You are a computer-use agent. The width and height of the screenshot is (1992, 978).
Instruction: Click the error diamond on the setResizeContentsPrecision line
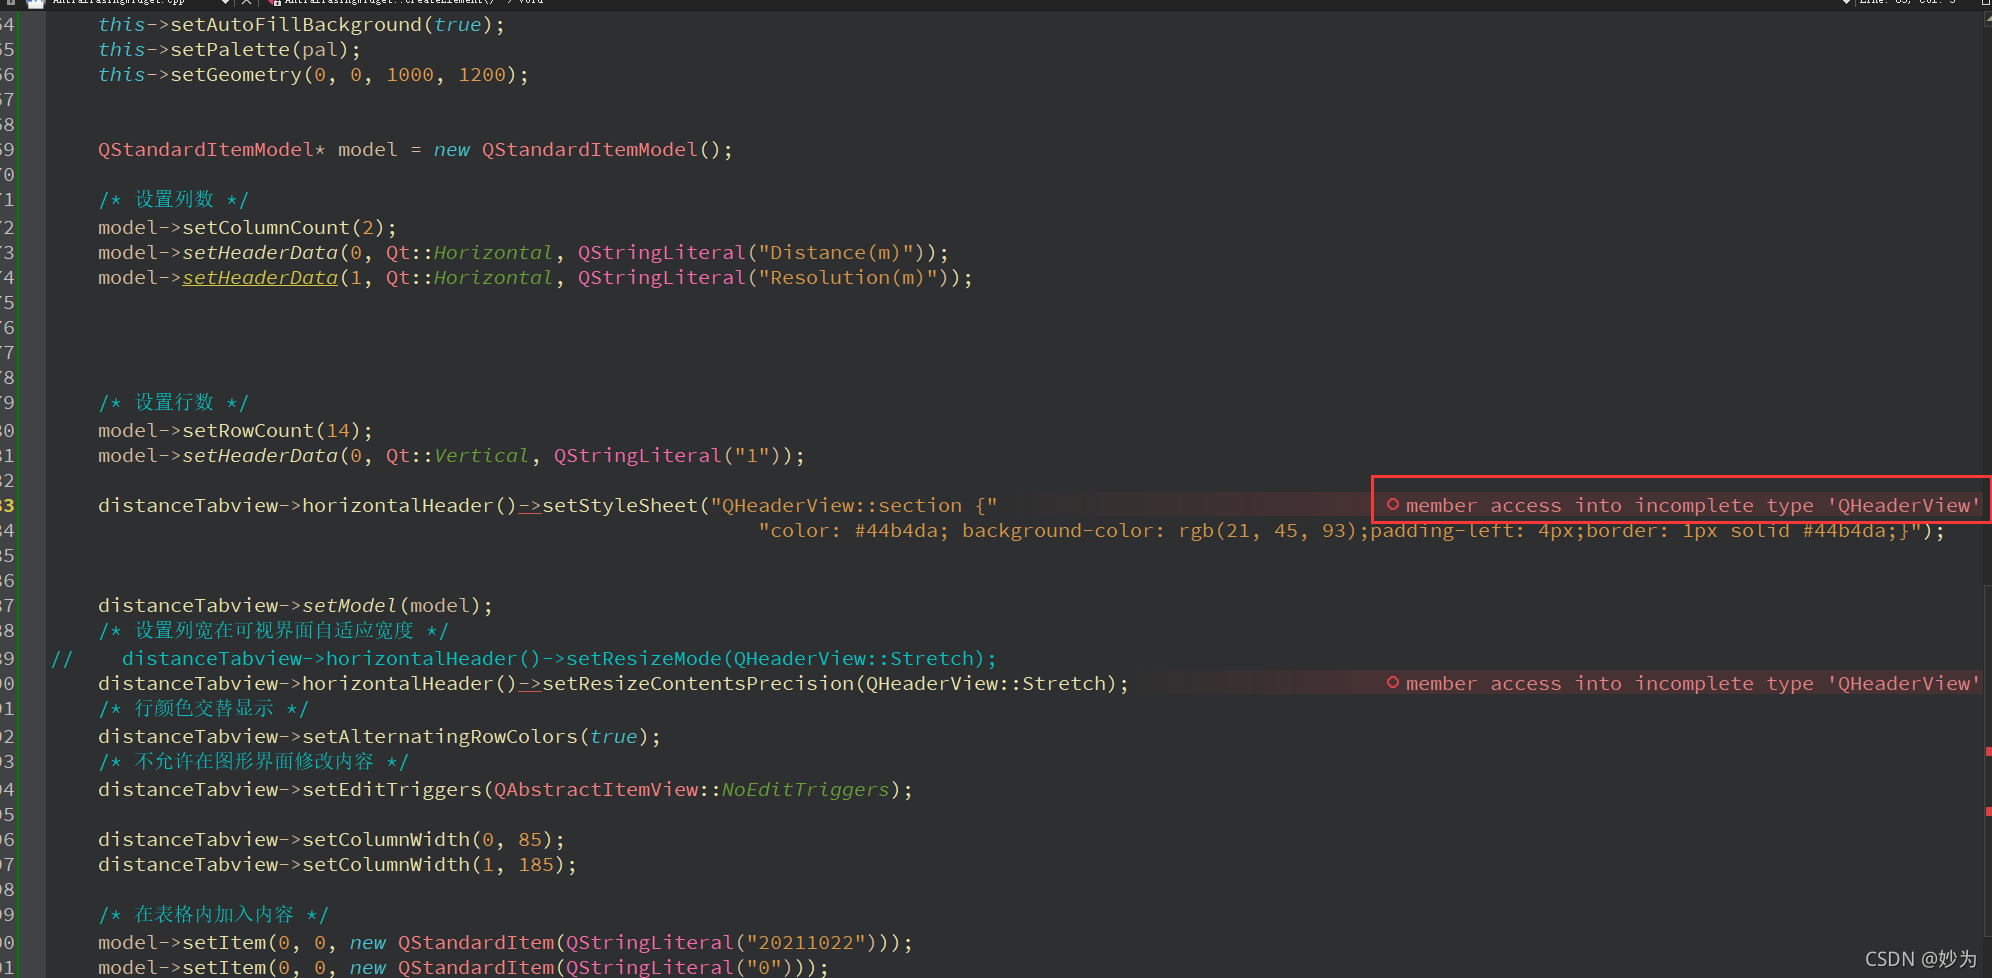pyautogui.click(x=1392, y=683)
